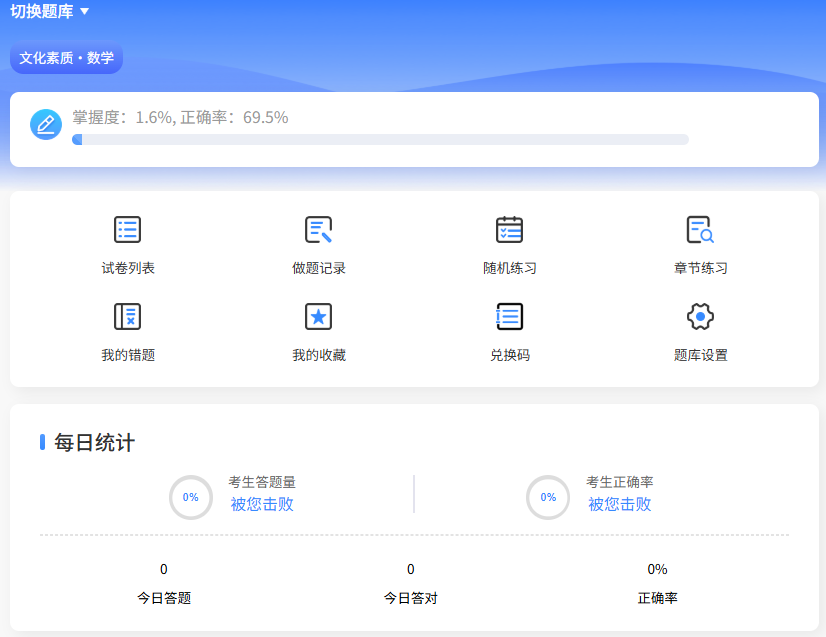Expand the 切换题库 dropdown arrow
826x637 pixels.
84,12
